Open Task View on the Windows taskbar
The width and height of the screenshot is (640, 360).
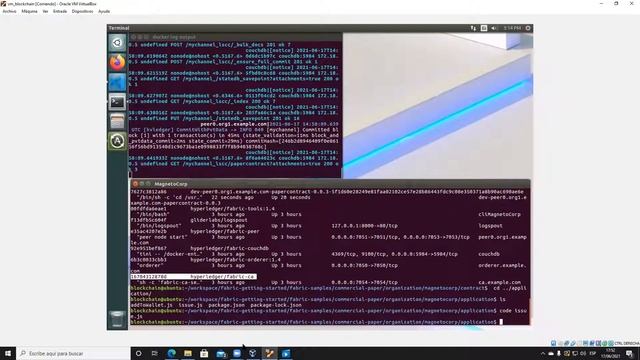[x=155, y=353]
